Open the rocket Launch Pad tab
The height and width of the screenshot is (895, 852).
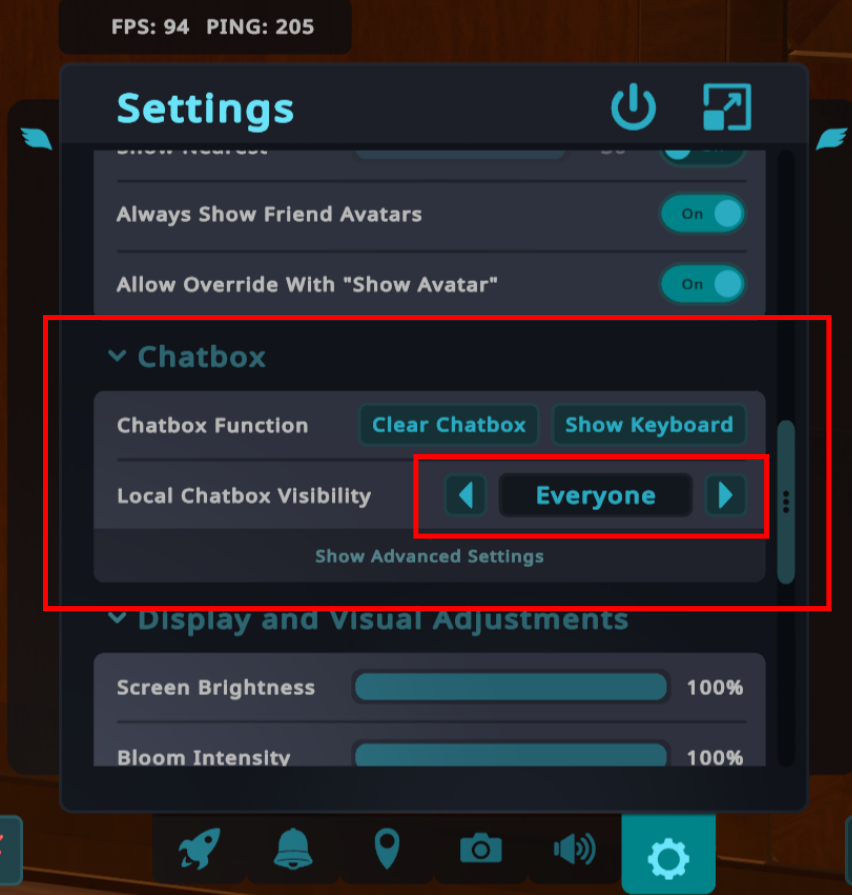click(x=199, y=848)
